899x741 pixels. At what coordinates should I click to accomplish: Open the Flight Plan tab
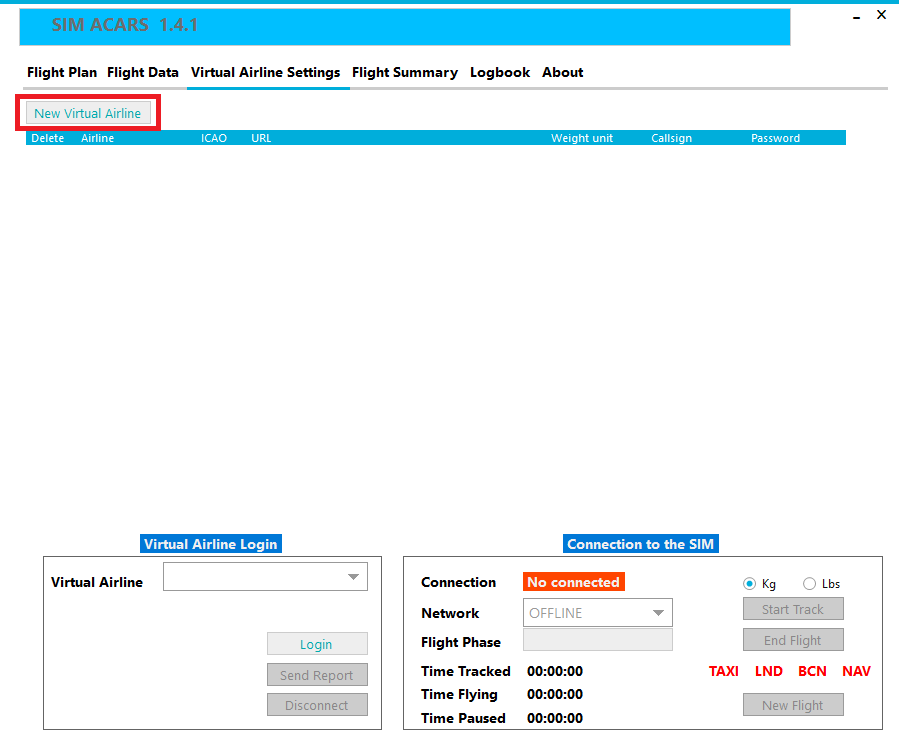(62, 72)
